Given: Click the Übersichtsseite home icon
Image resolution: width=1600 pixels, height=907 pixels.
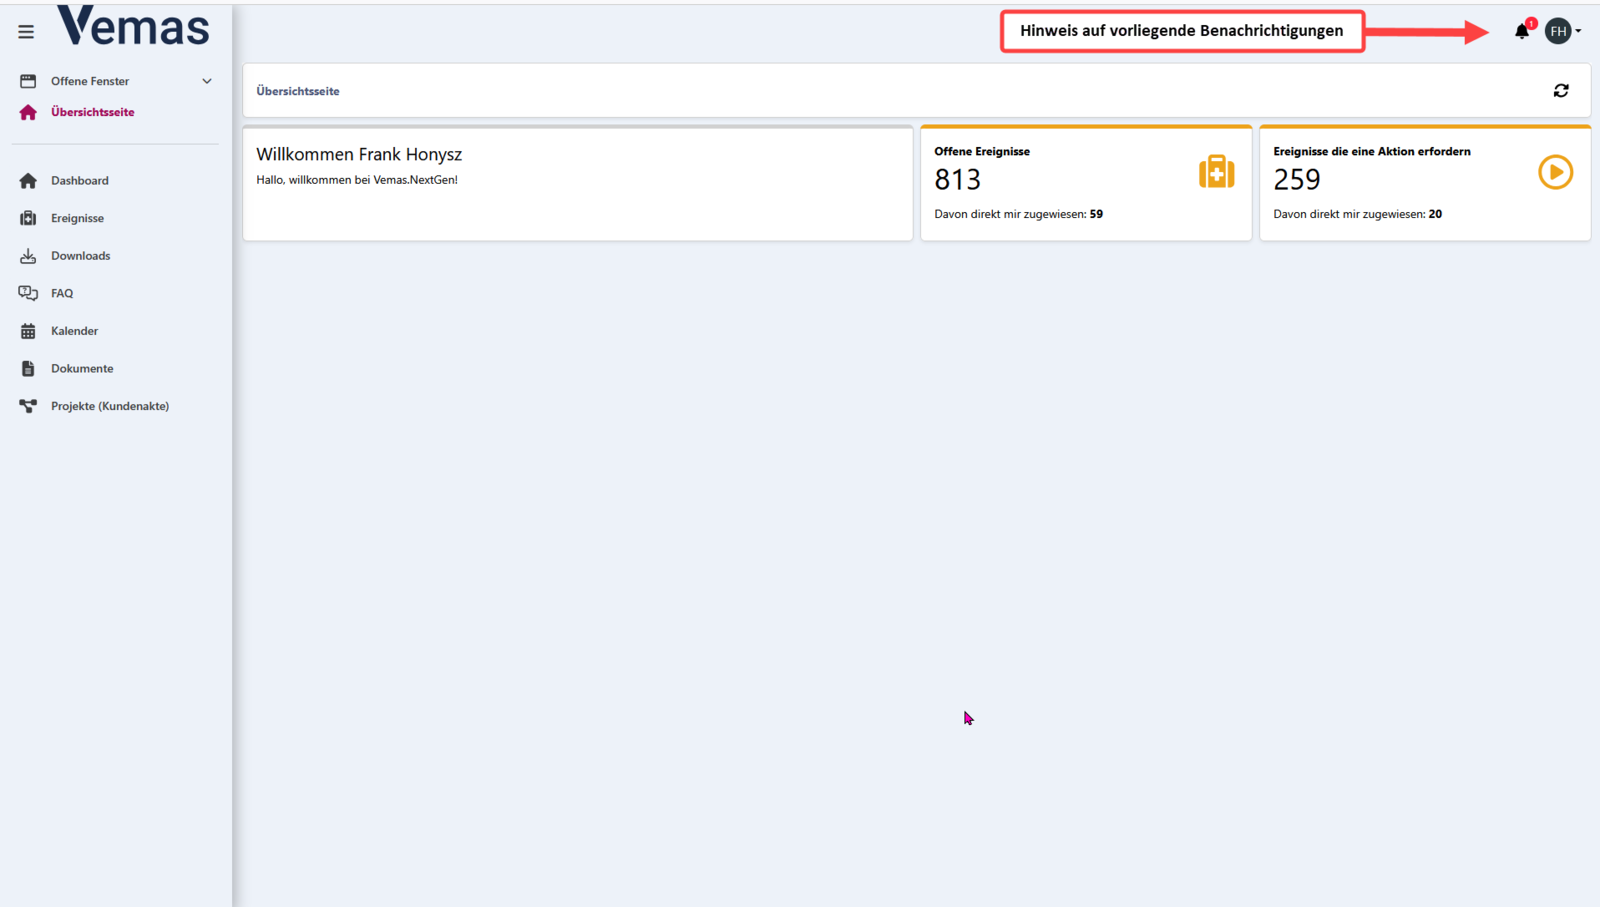Looking at the screenshot, I should coord(28,112).
